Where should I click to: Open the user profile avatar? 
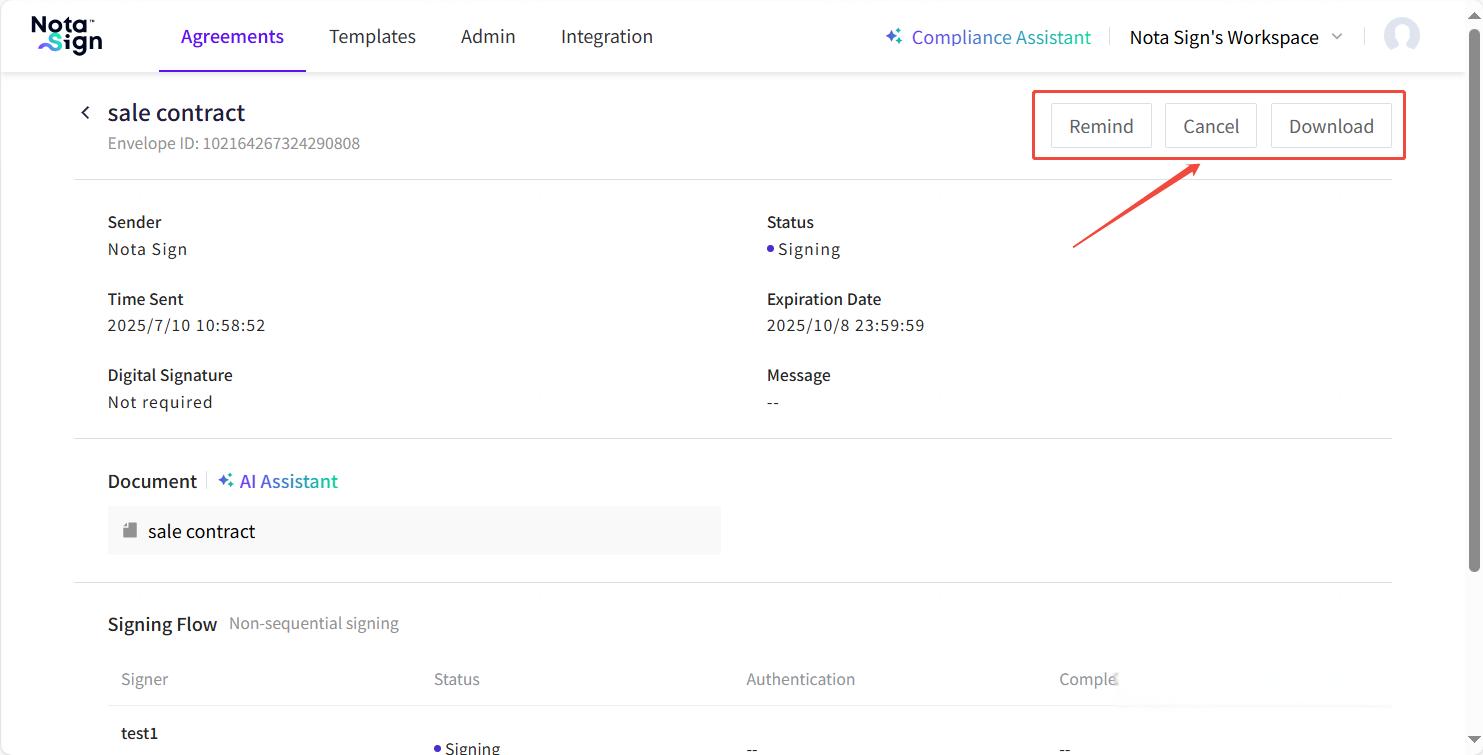[1401, 36]
